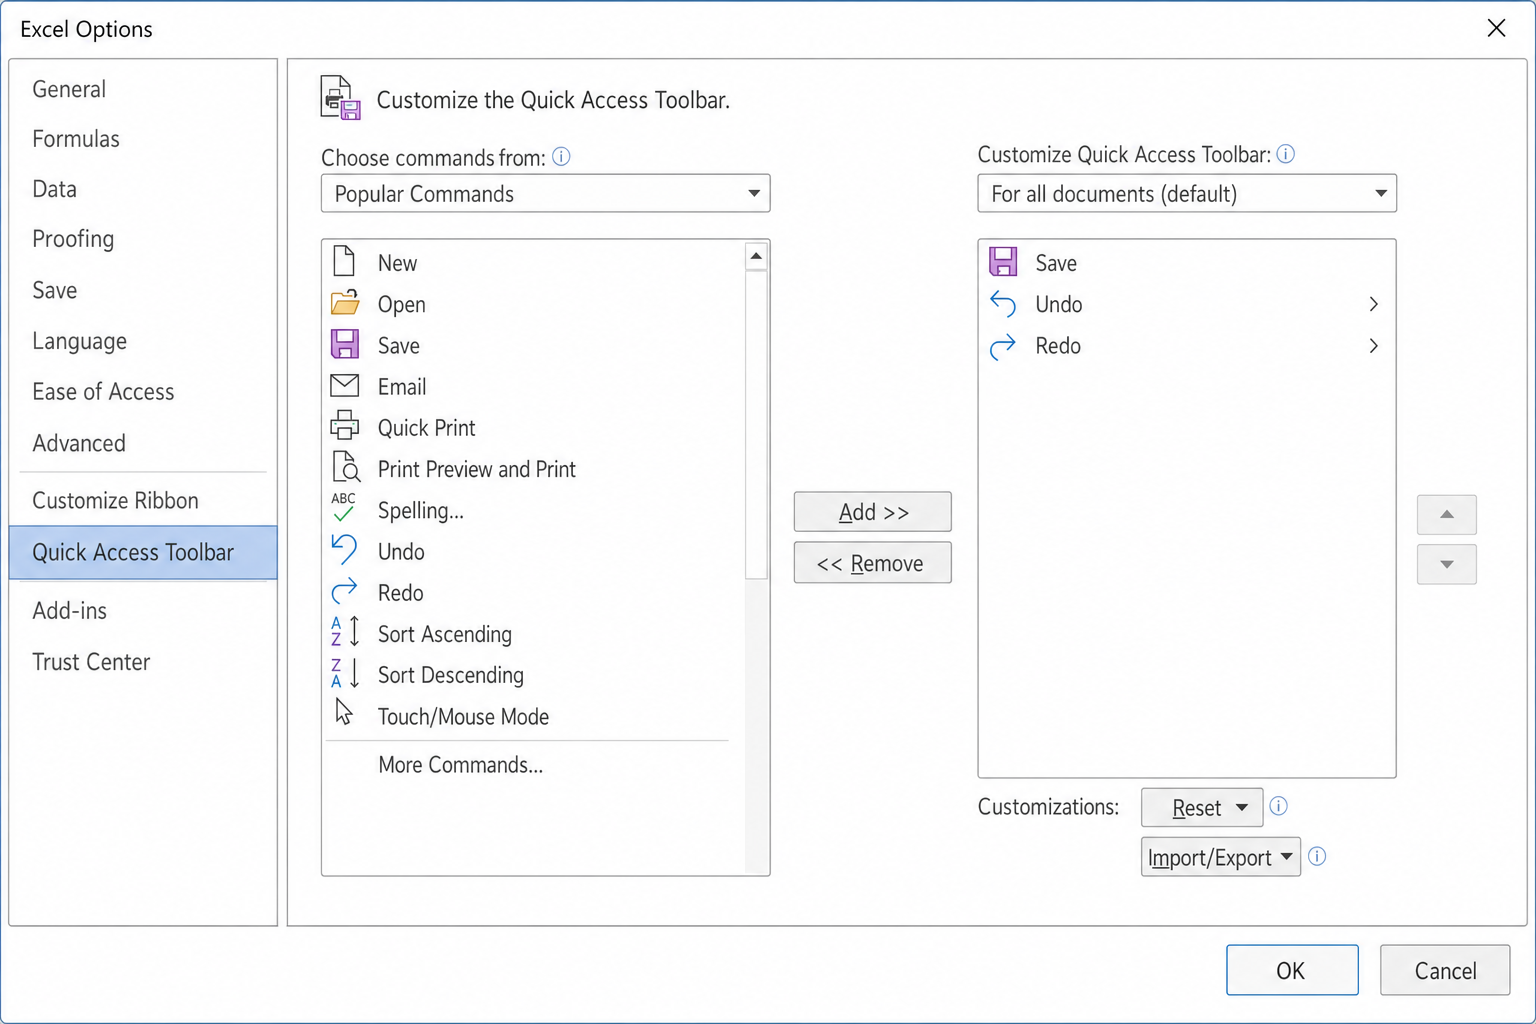Click the Sort Ascending A-Z icon
The image size is (1536, 1024).
pyautogui.click(x=345, y=632)
